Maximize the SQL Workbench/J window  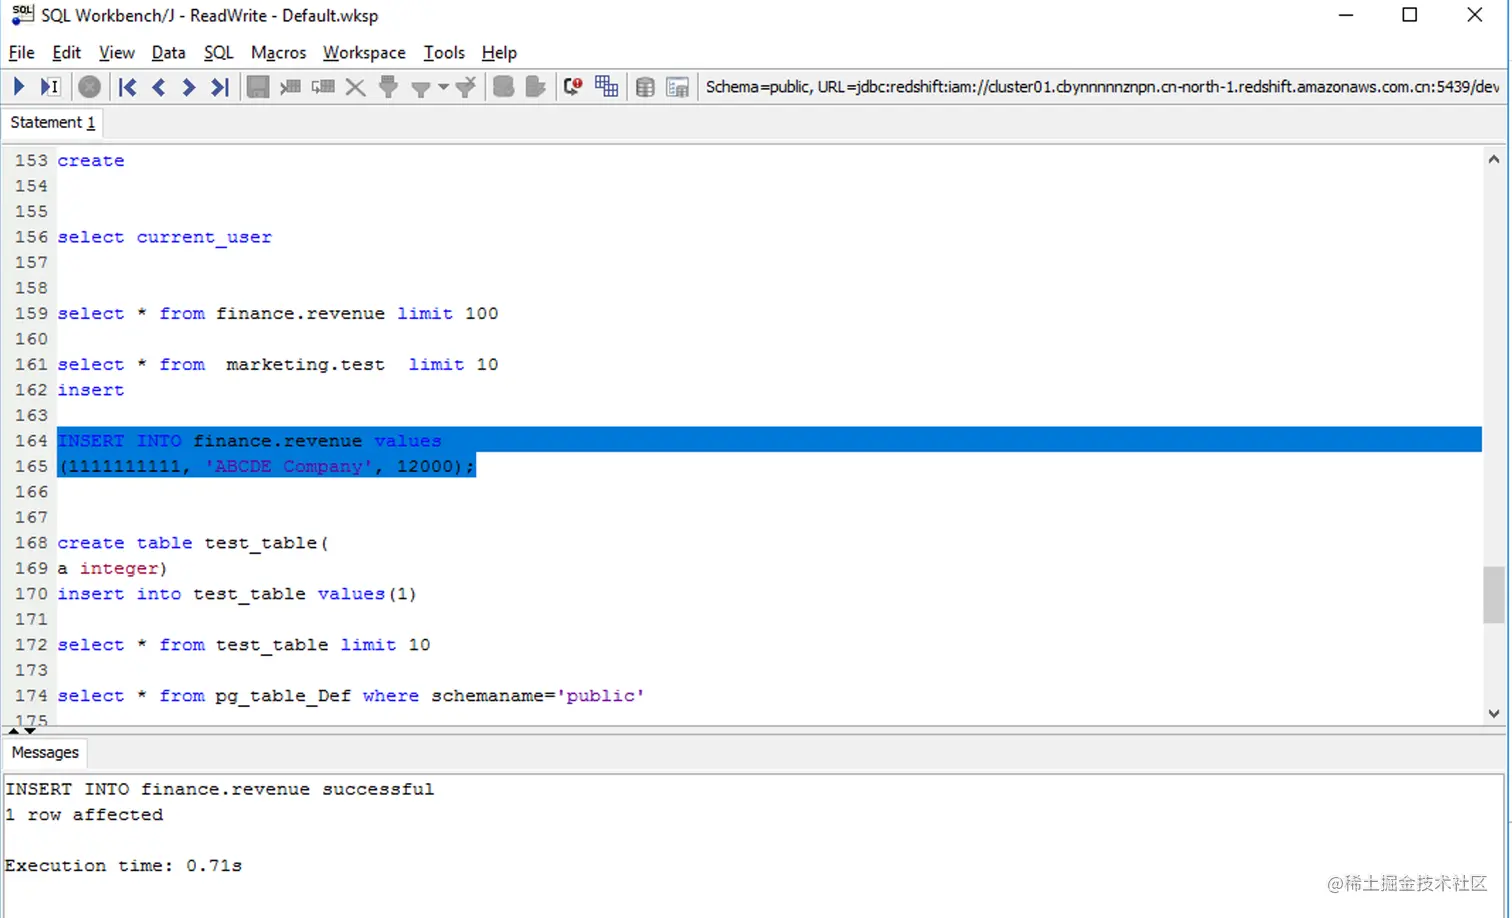click(1410, 15)
